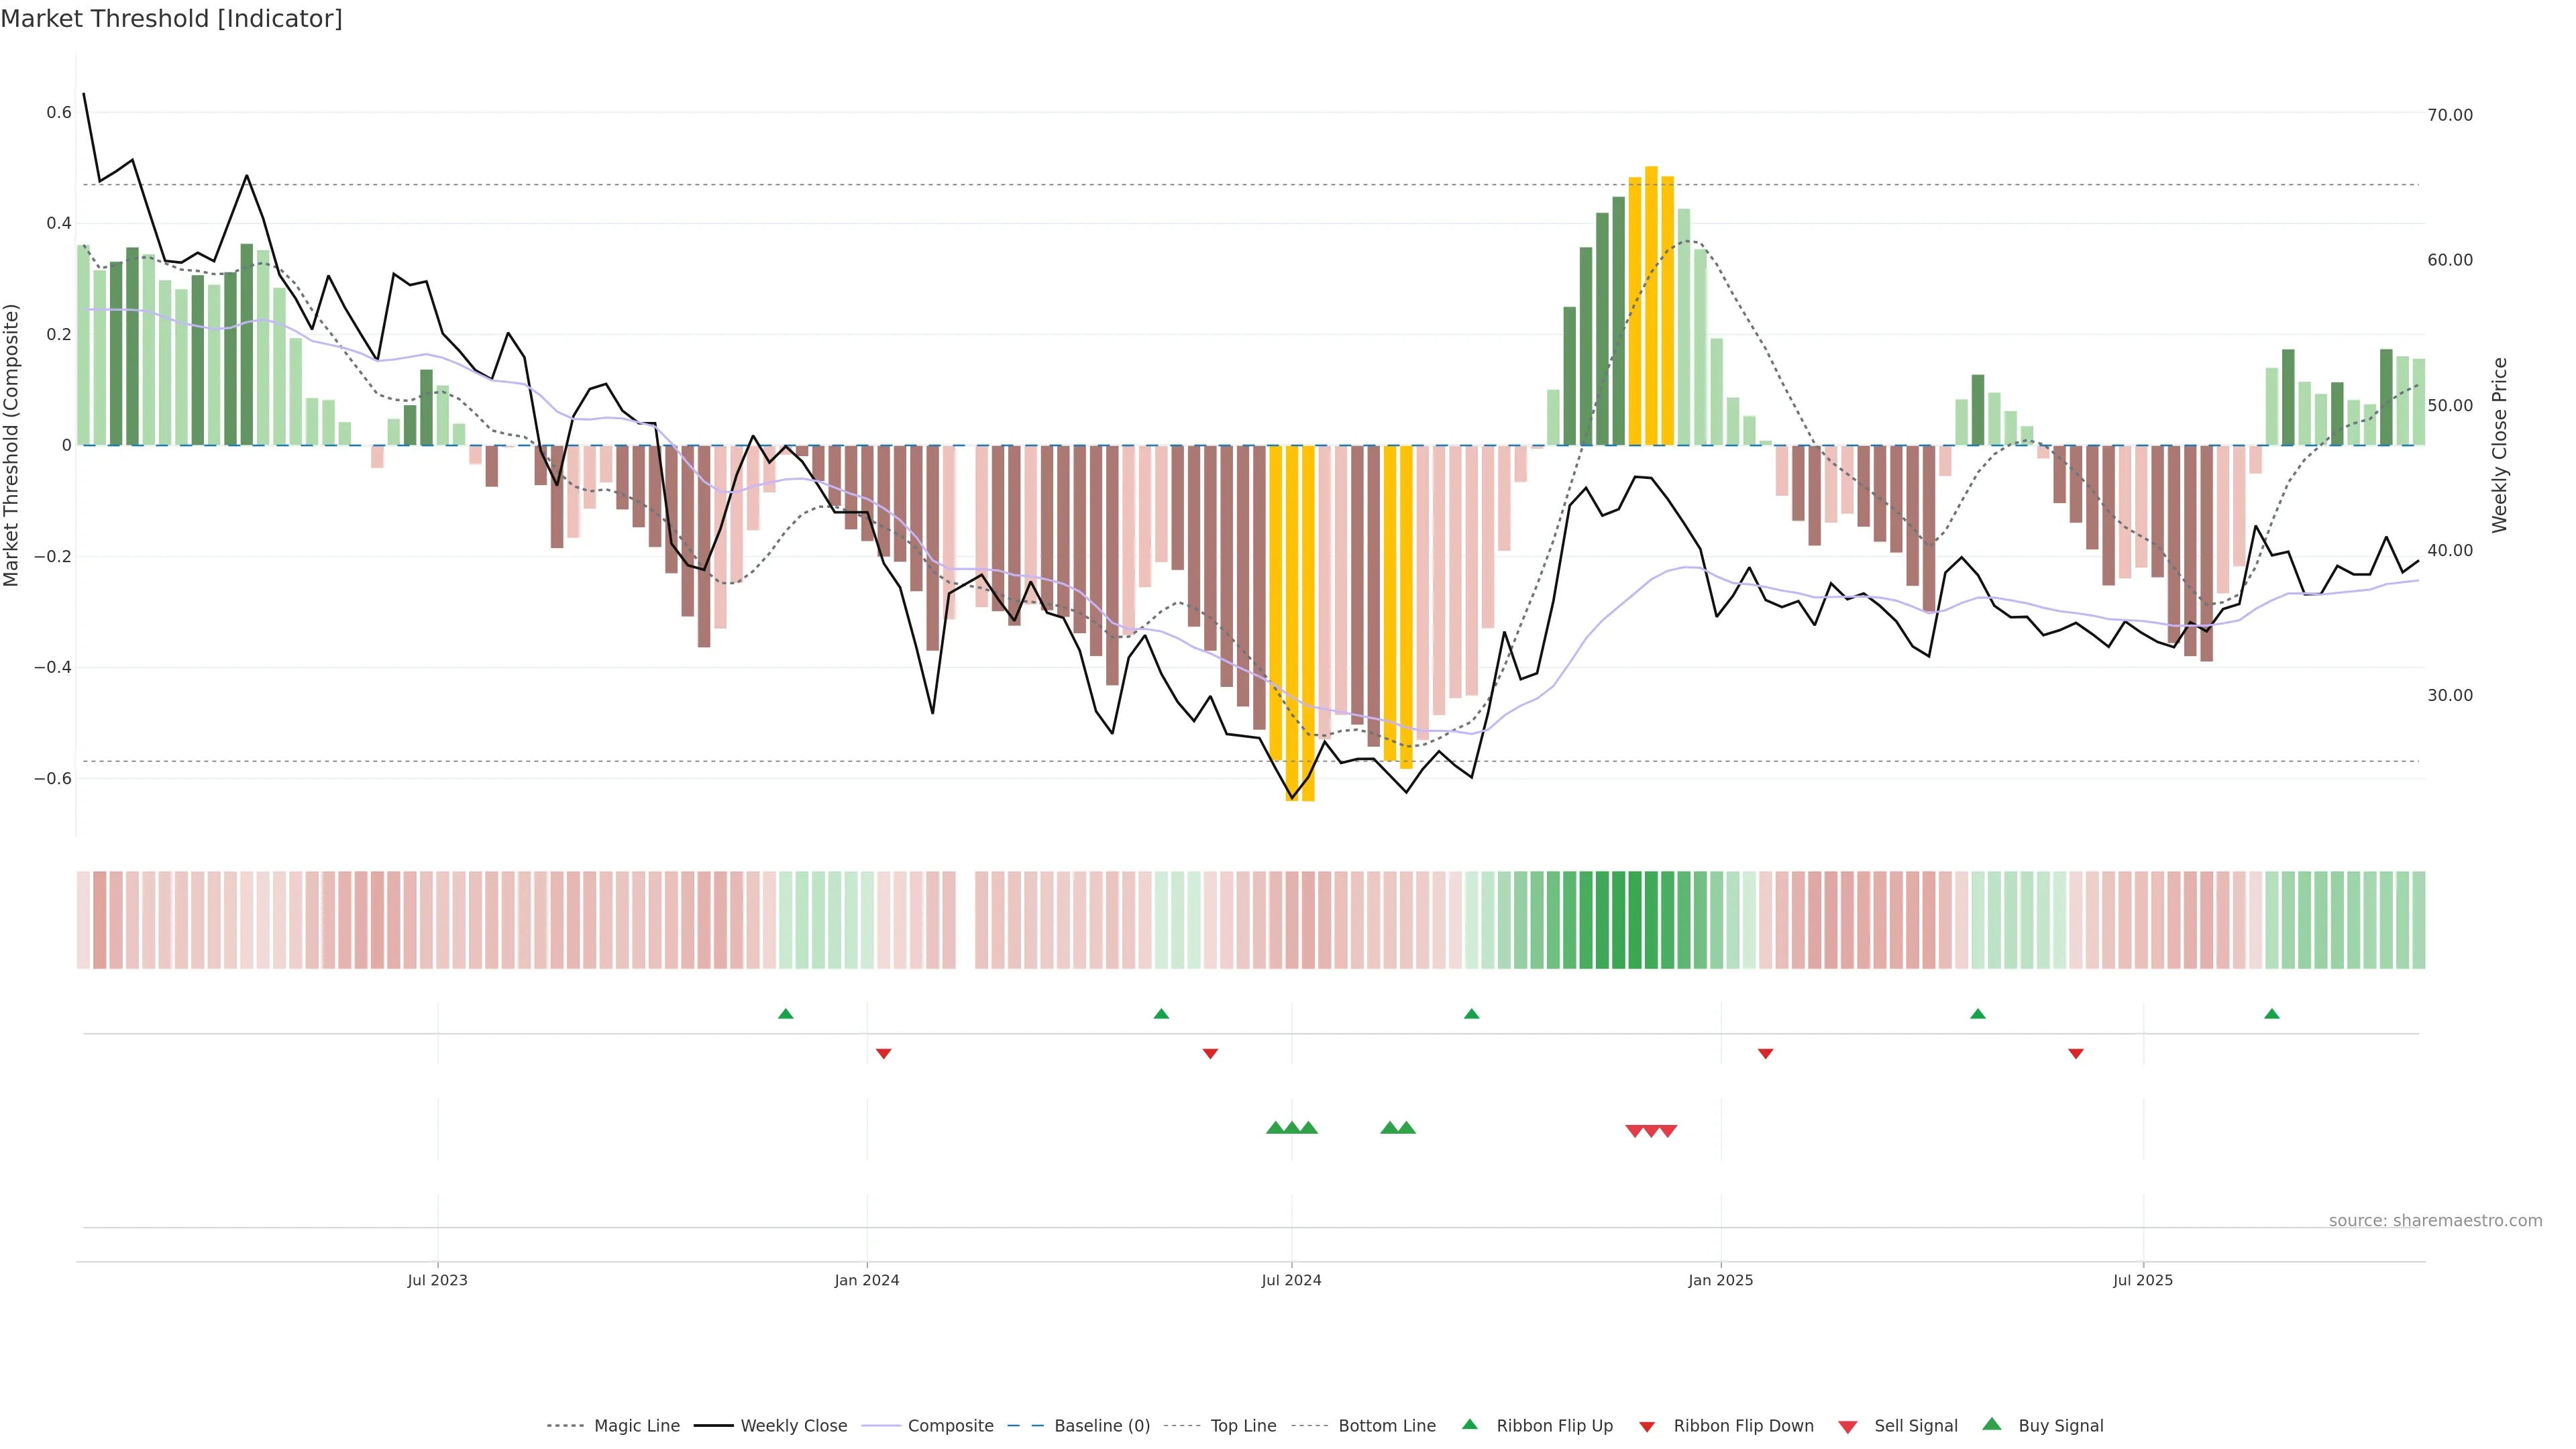
Task: Click the Ribbon Flip Down legend triangle icon
Action: [1647, 1427]
